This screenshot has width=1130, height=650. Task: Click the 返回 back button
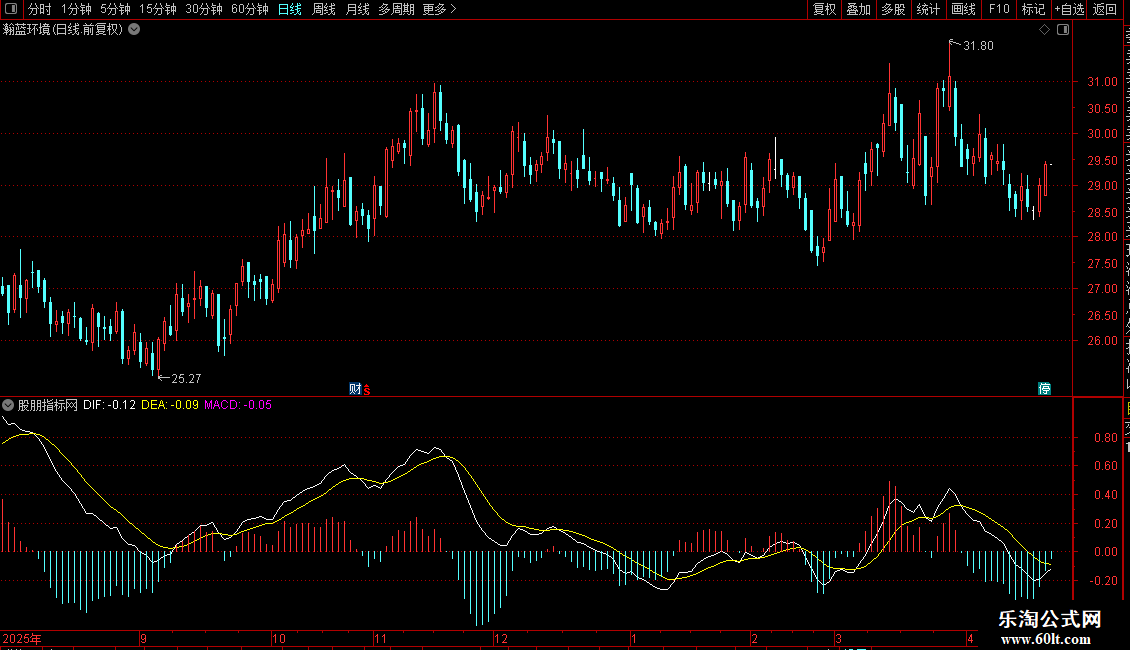click(x=1105, y=9)
